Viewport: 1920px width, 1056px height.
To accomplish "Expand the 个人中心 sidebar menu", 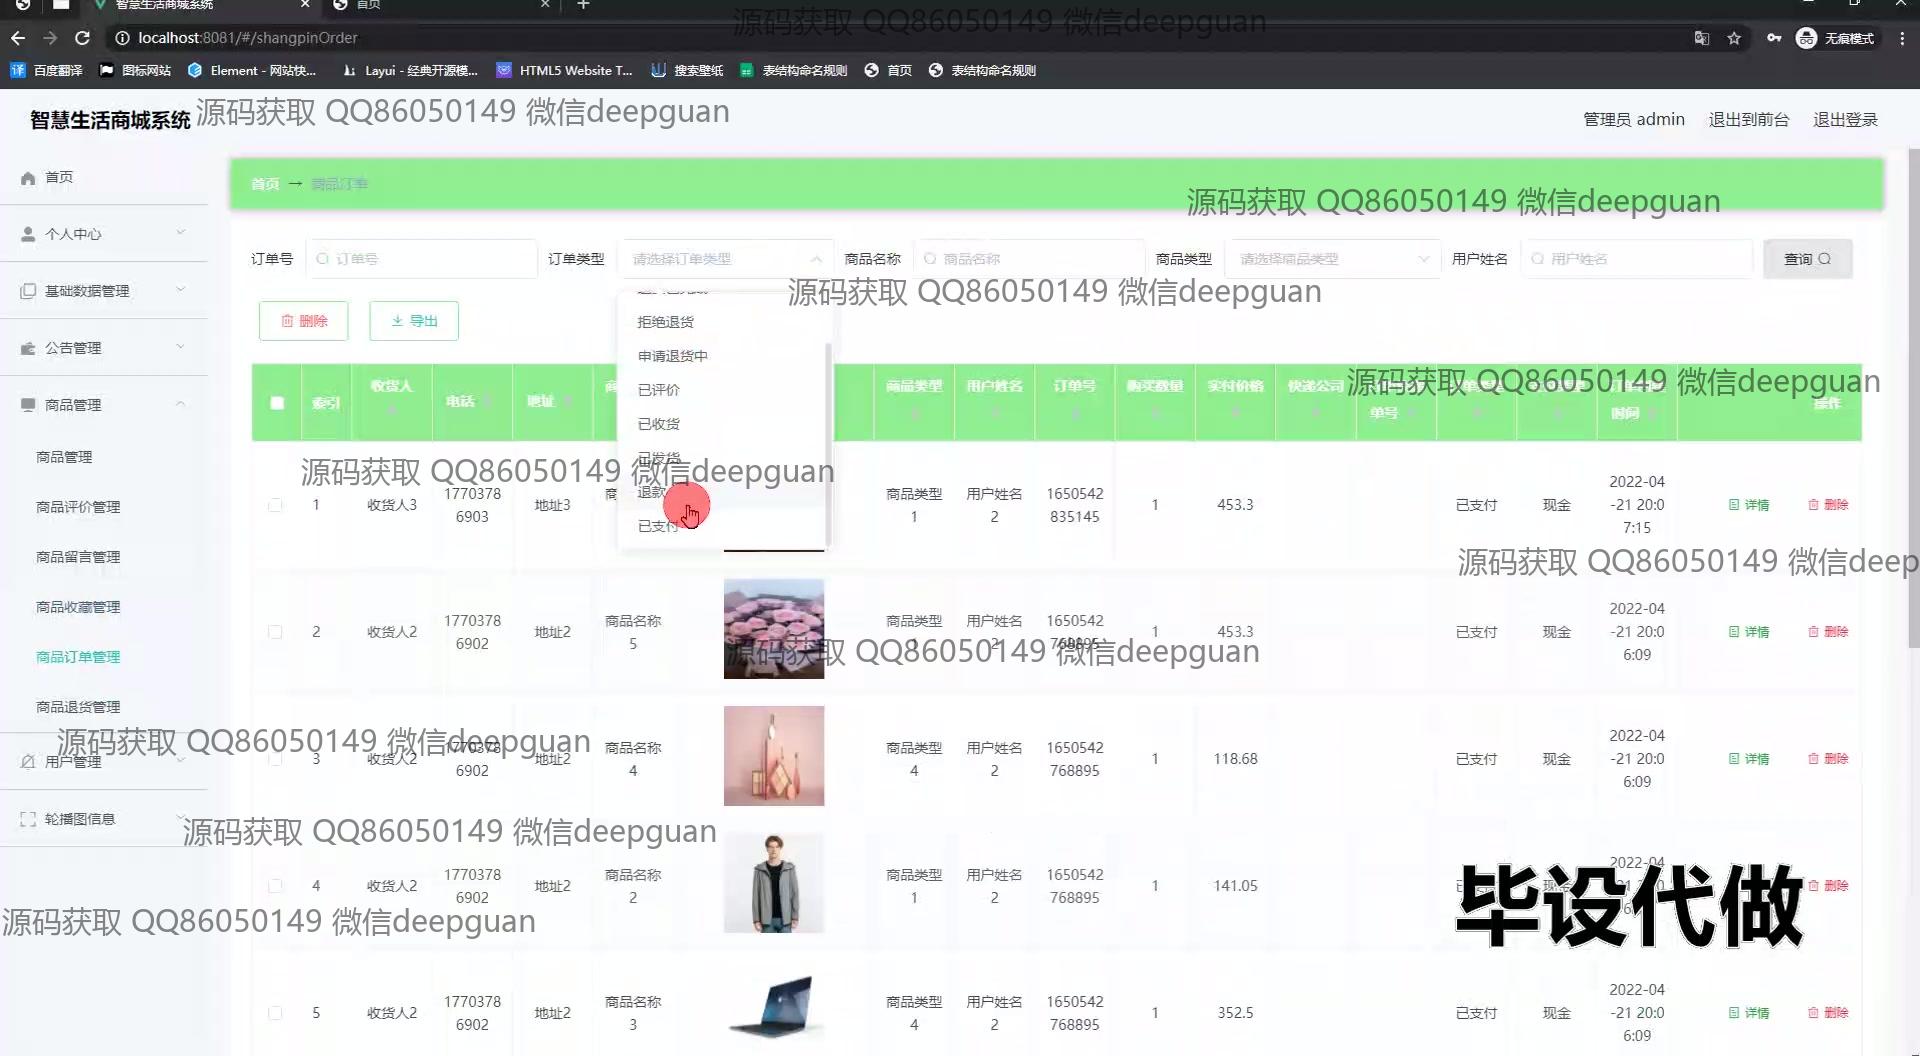I will point(104,234).
